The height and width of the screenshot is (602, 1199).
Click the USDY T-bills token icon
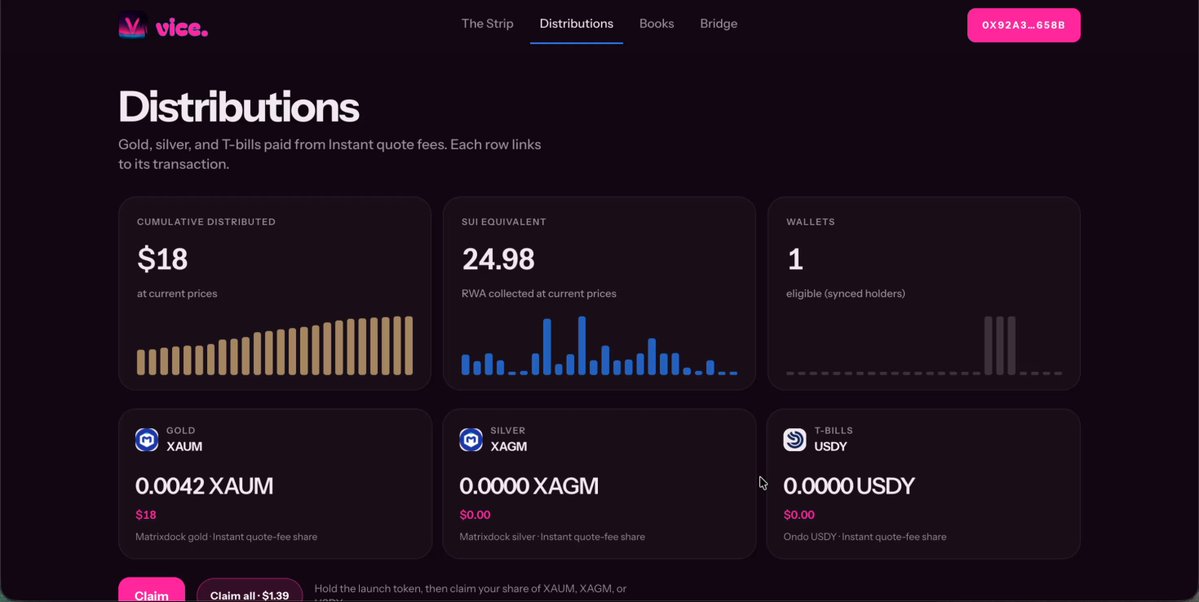795,440
